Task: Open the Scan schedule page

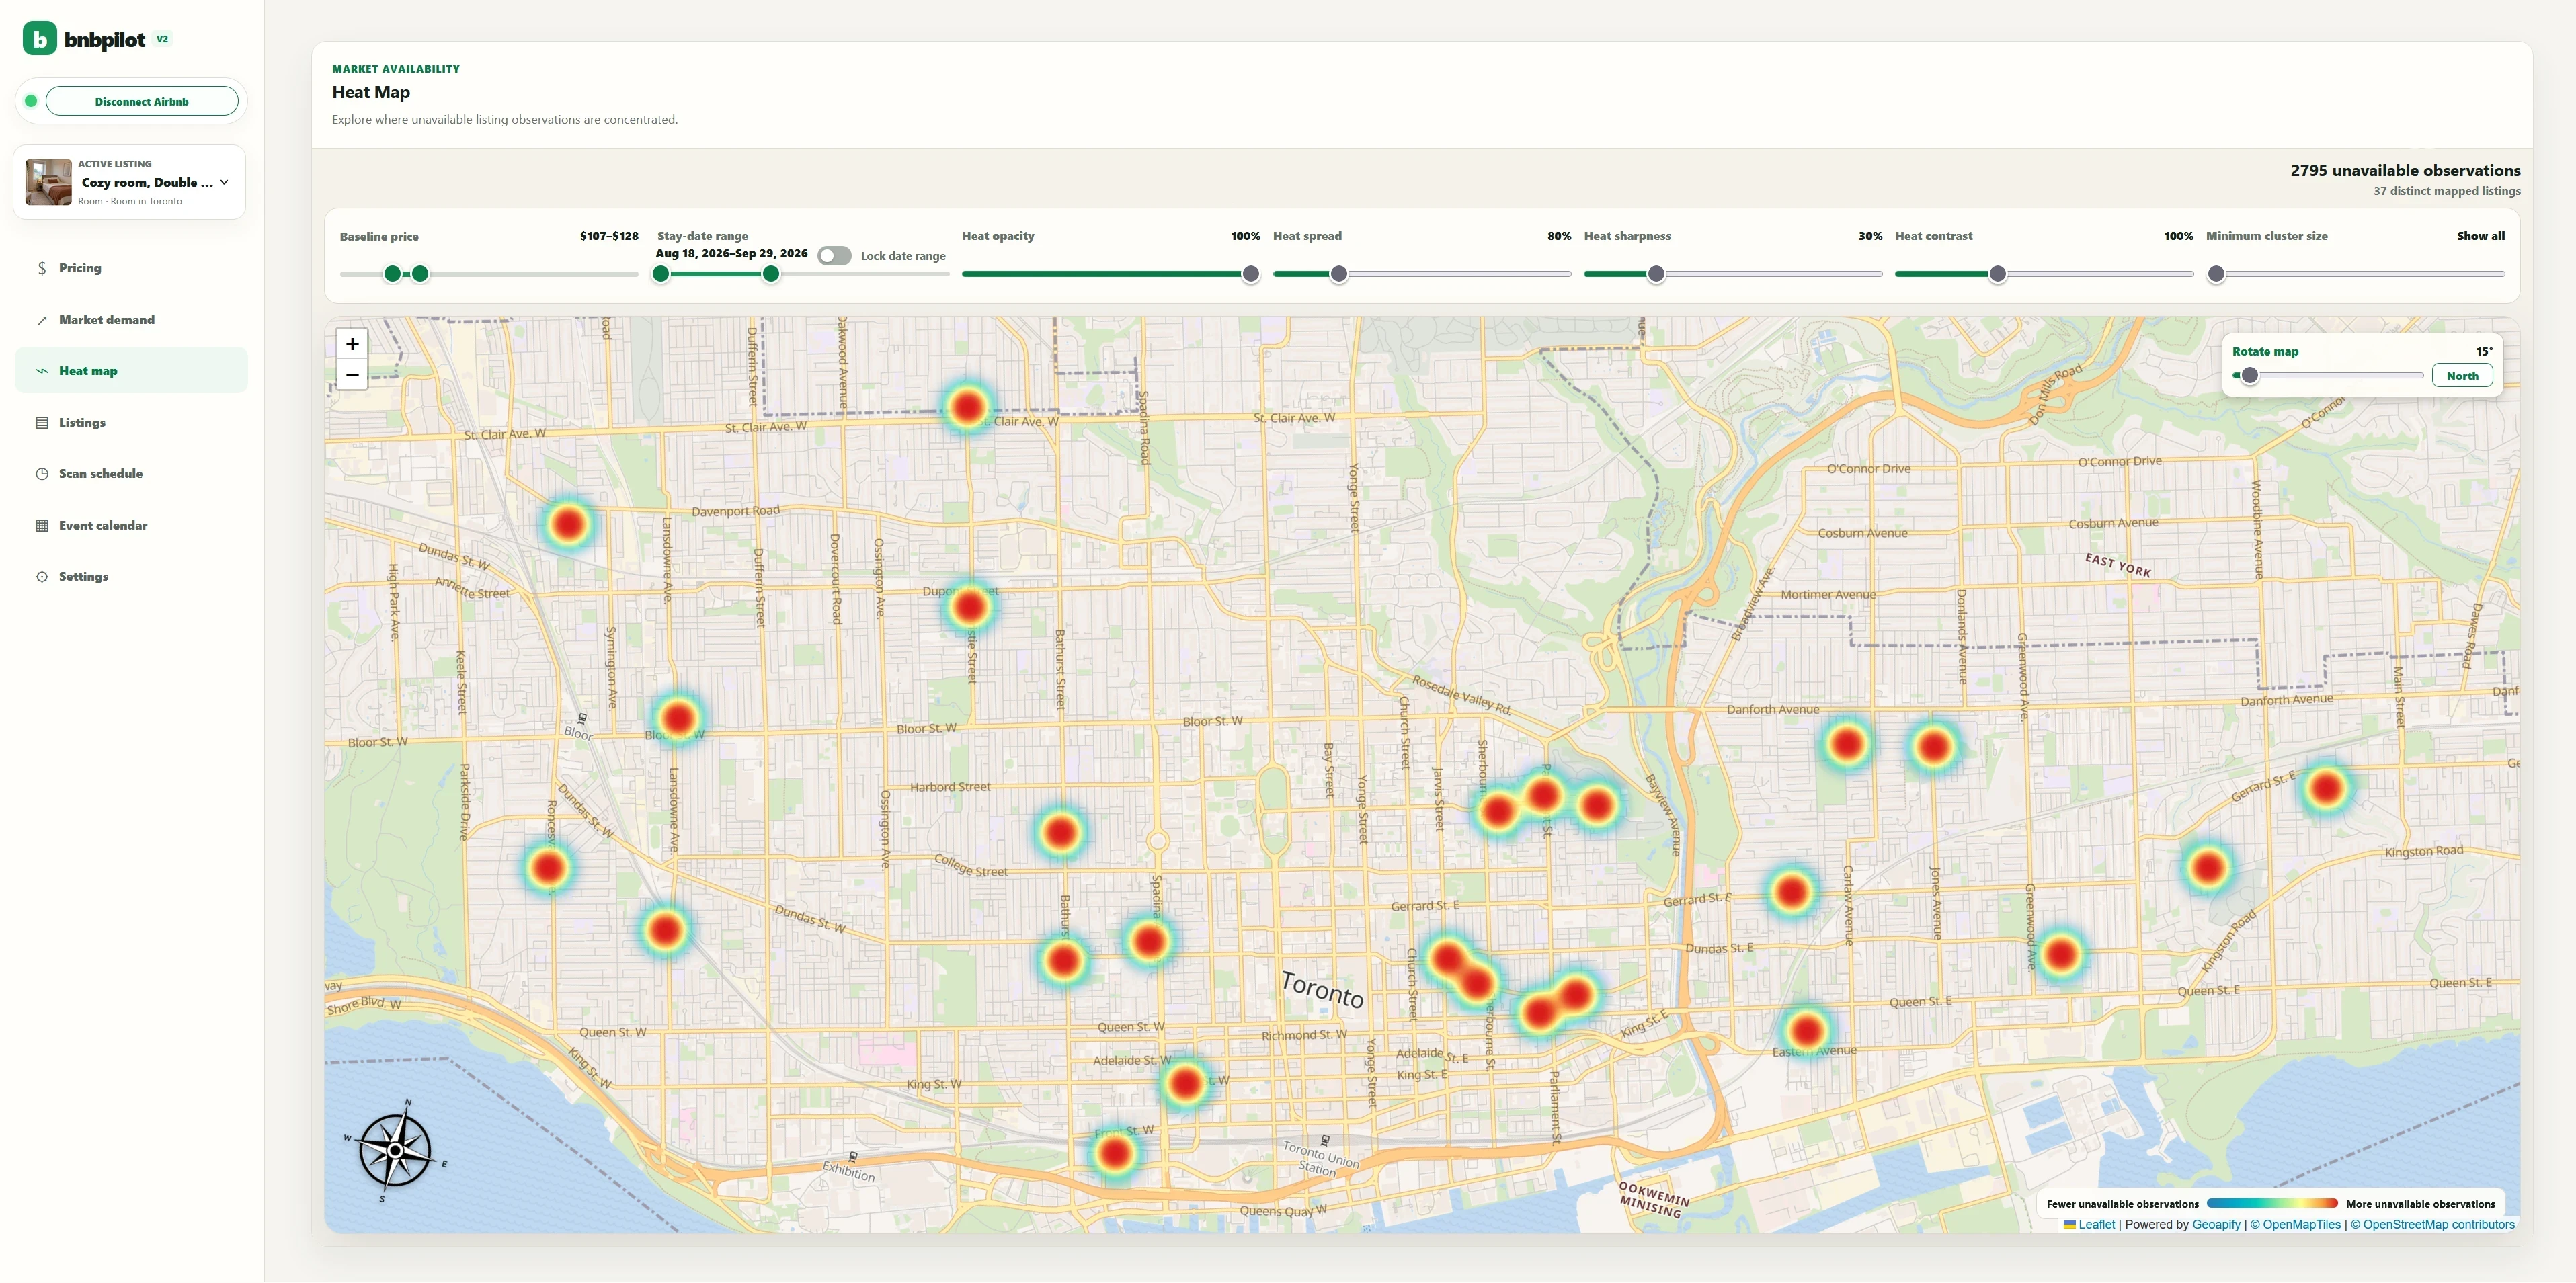Action: click(131, 474)
